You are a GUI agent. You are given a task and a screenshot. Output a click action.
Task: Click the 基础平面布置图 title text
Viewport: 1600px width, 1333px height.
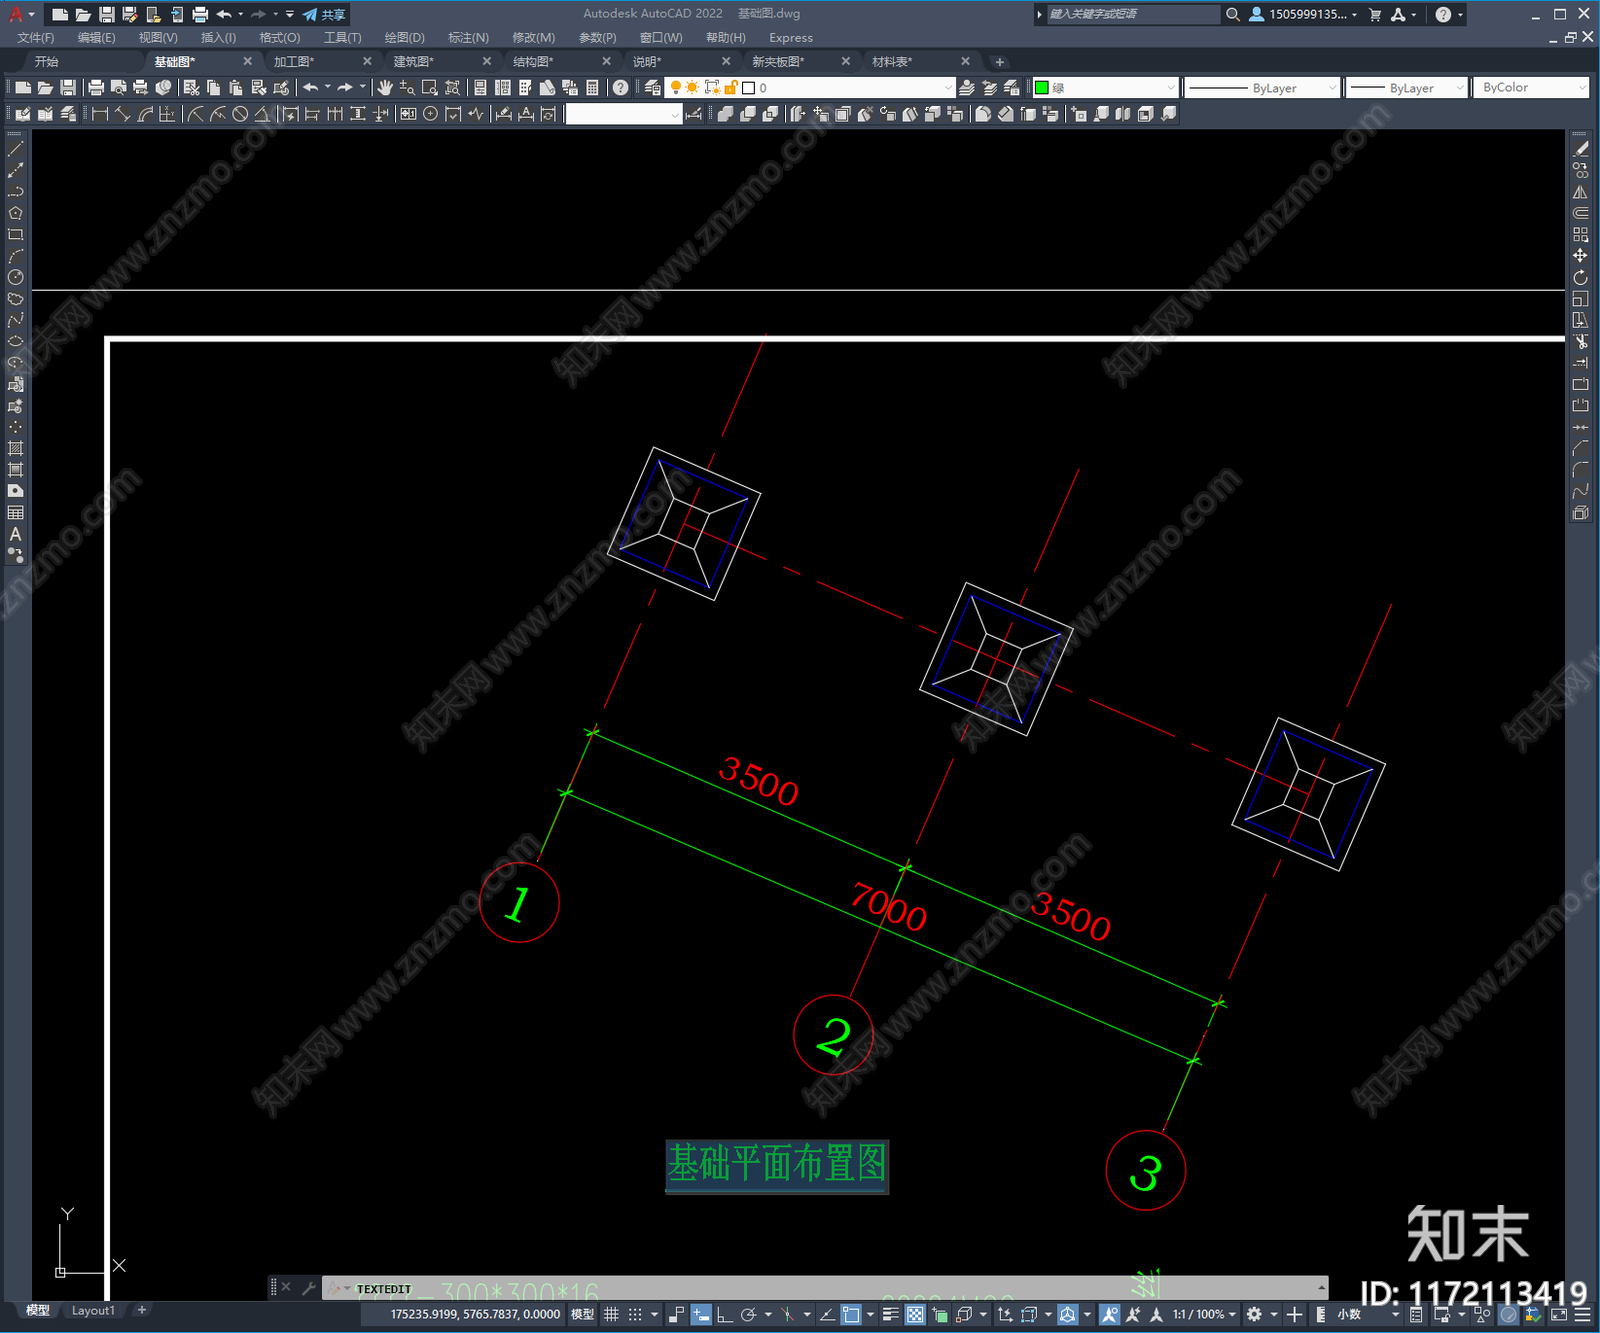pyautogui.click(x=777, y=1165)
